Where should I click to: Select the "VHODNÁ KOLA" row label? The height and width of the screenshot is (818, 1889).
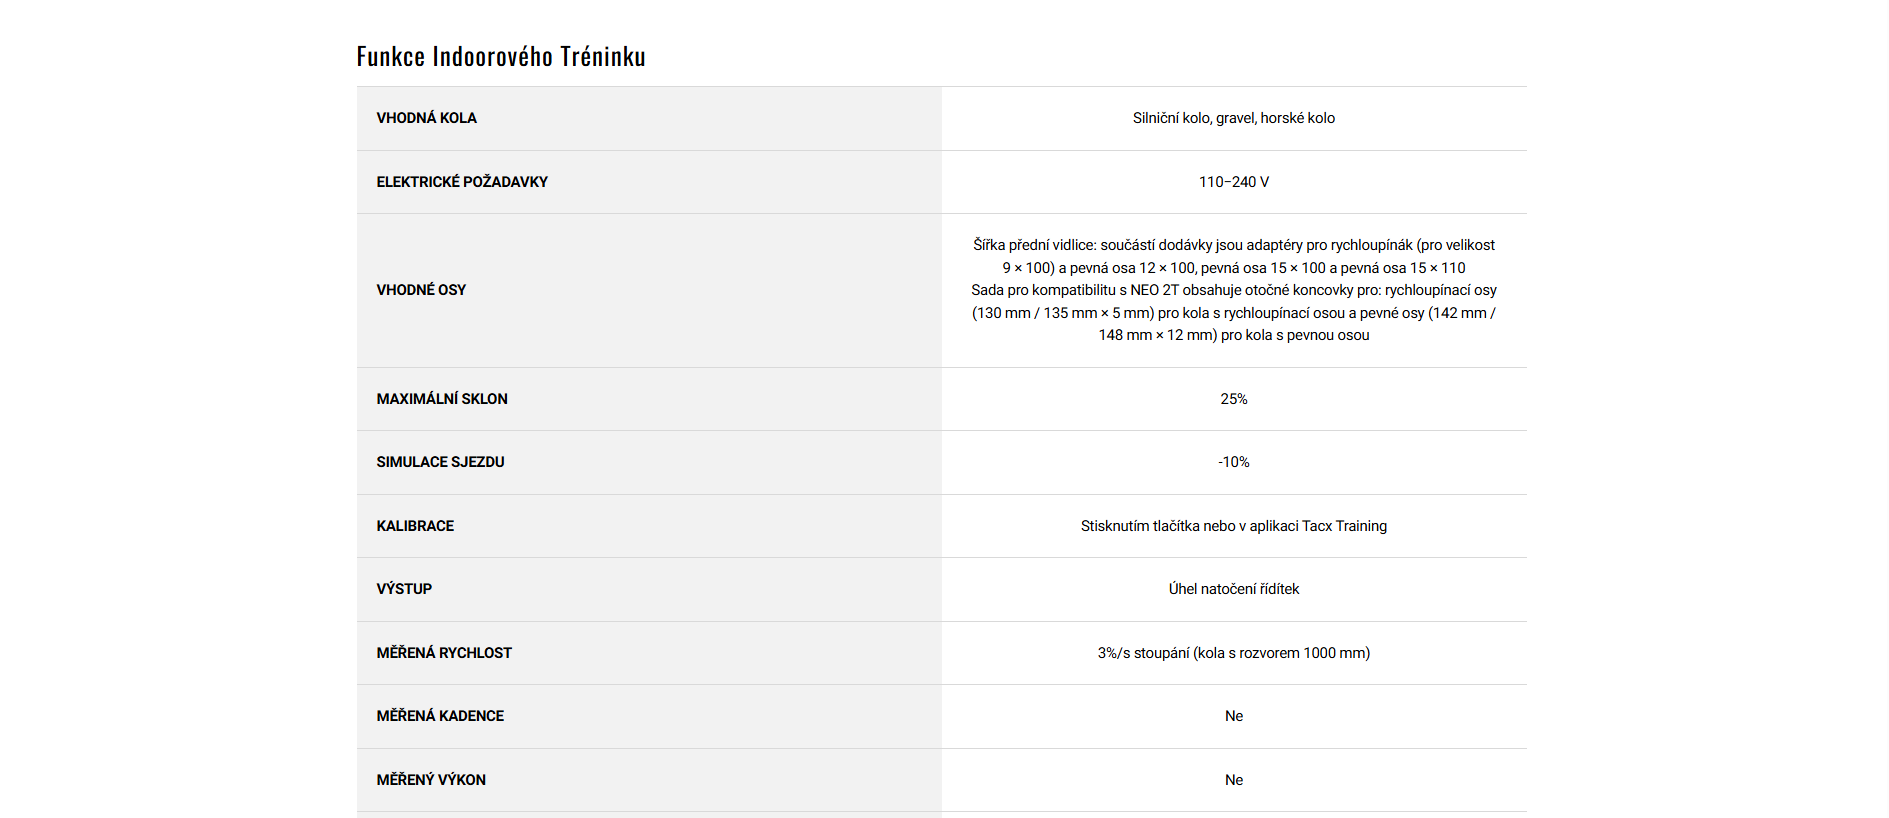click(x=426, y=118)
